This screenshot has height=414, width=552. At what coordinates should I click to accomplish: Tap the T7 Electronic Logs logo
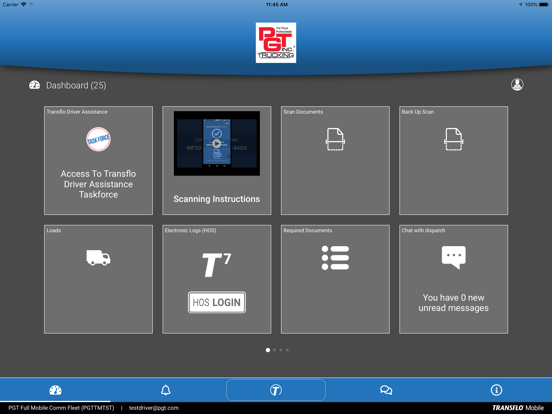point(217,265)
